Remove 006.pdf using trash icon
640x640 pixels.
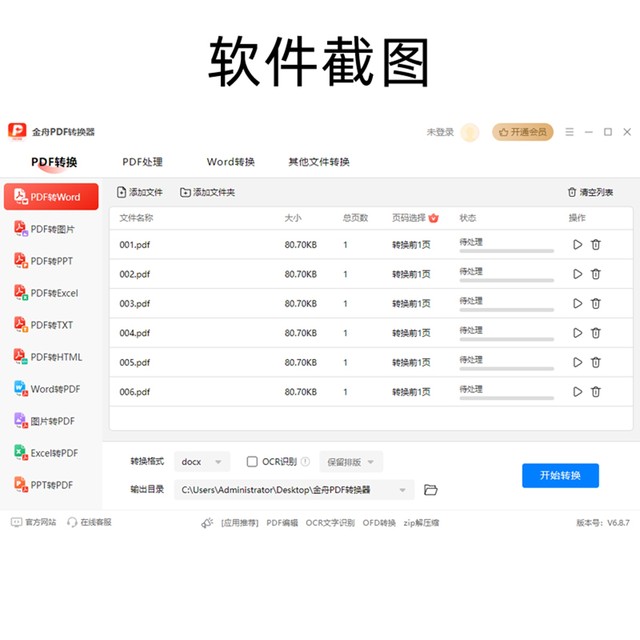[x=596, y=391]
